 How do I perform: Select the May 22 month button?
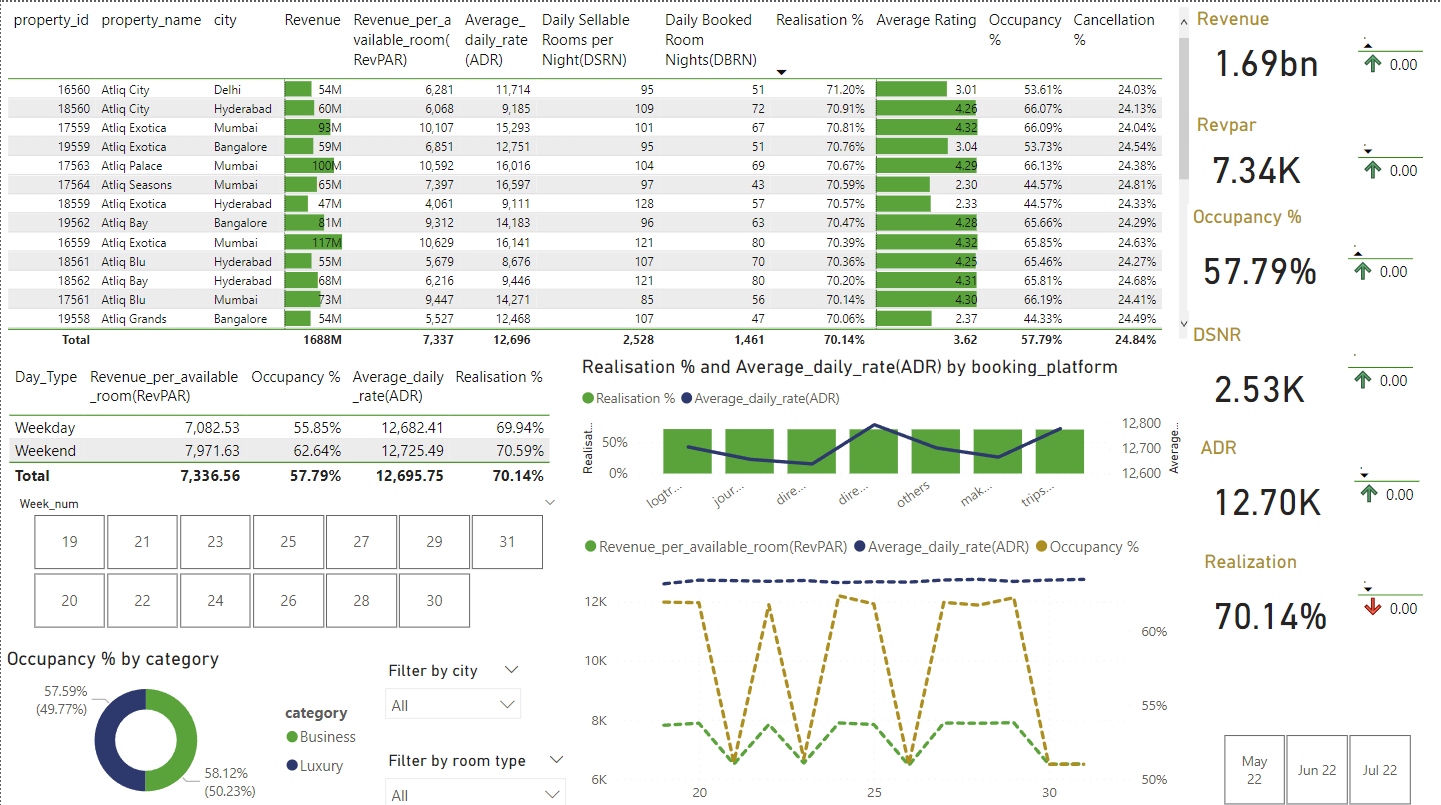[1254, 769]
